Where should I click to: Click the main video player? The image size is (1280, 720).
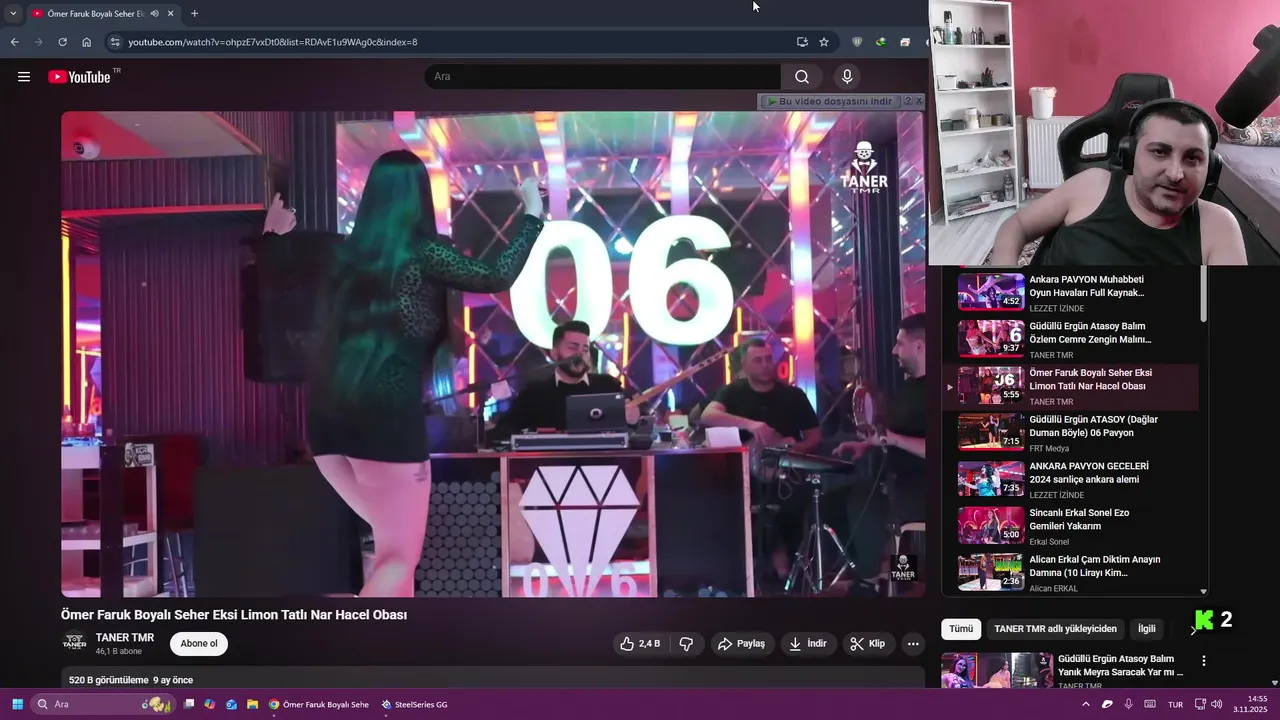tap(493, 354)
